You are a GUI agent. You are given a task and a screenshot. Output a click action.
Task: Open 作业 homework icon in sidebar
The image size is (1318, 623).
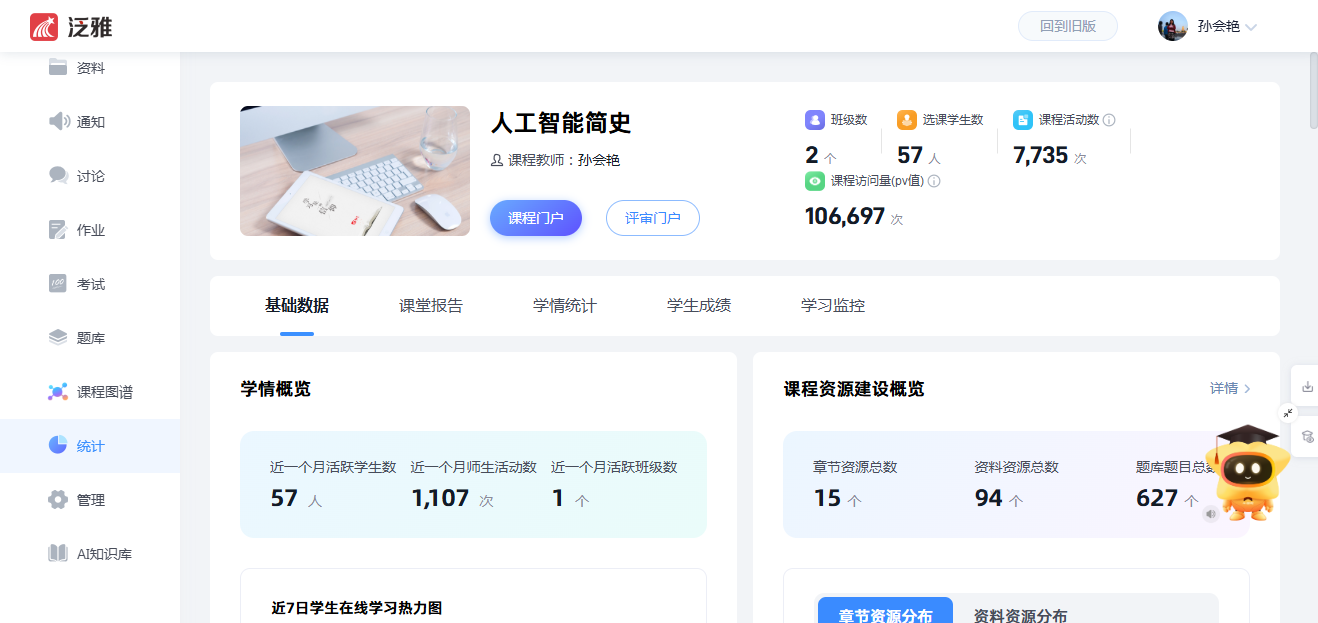pyautogui.click(x=58, y=230)
